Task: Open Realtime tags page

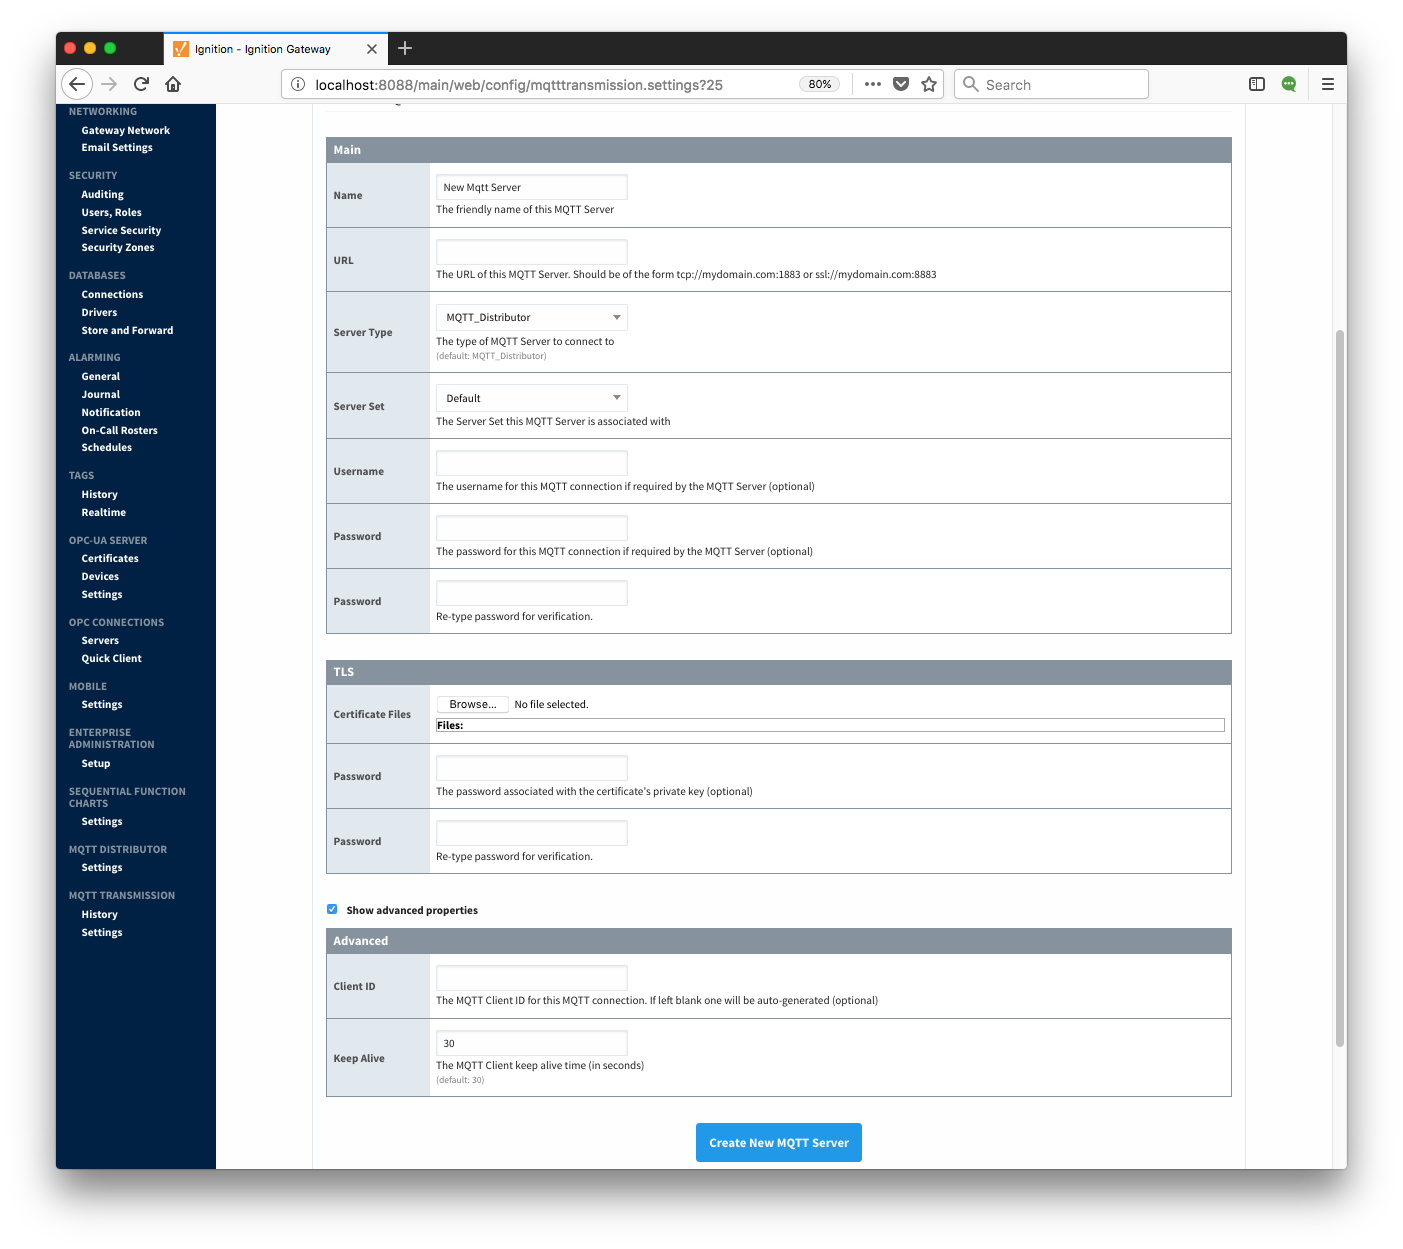Action: click(x=104, y=512)
